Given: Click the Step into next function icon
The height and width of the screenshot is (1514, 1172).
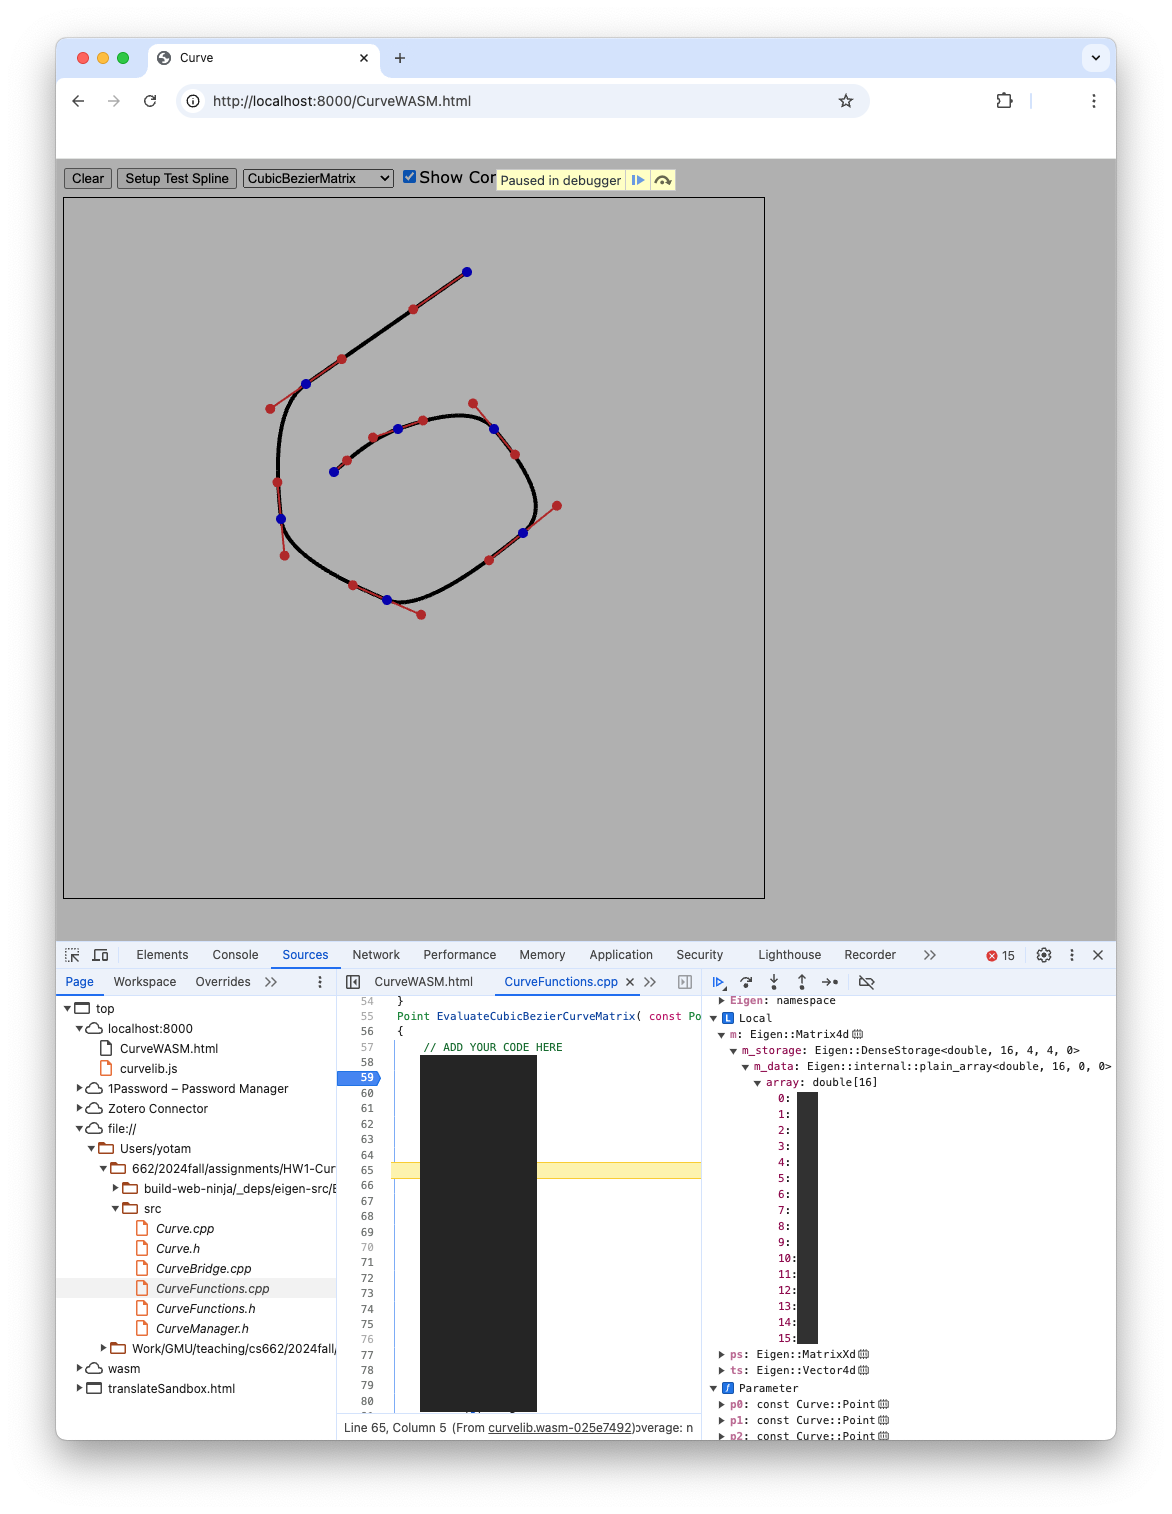Looking at the screenshot, I should coord(774,982).
